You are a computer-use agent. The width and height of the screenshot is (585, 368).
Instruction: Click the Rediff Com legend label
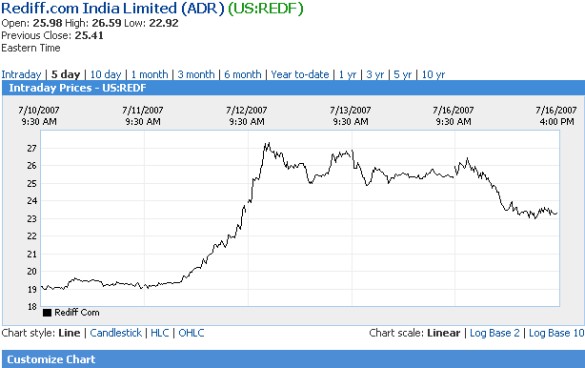[77, 312]
